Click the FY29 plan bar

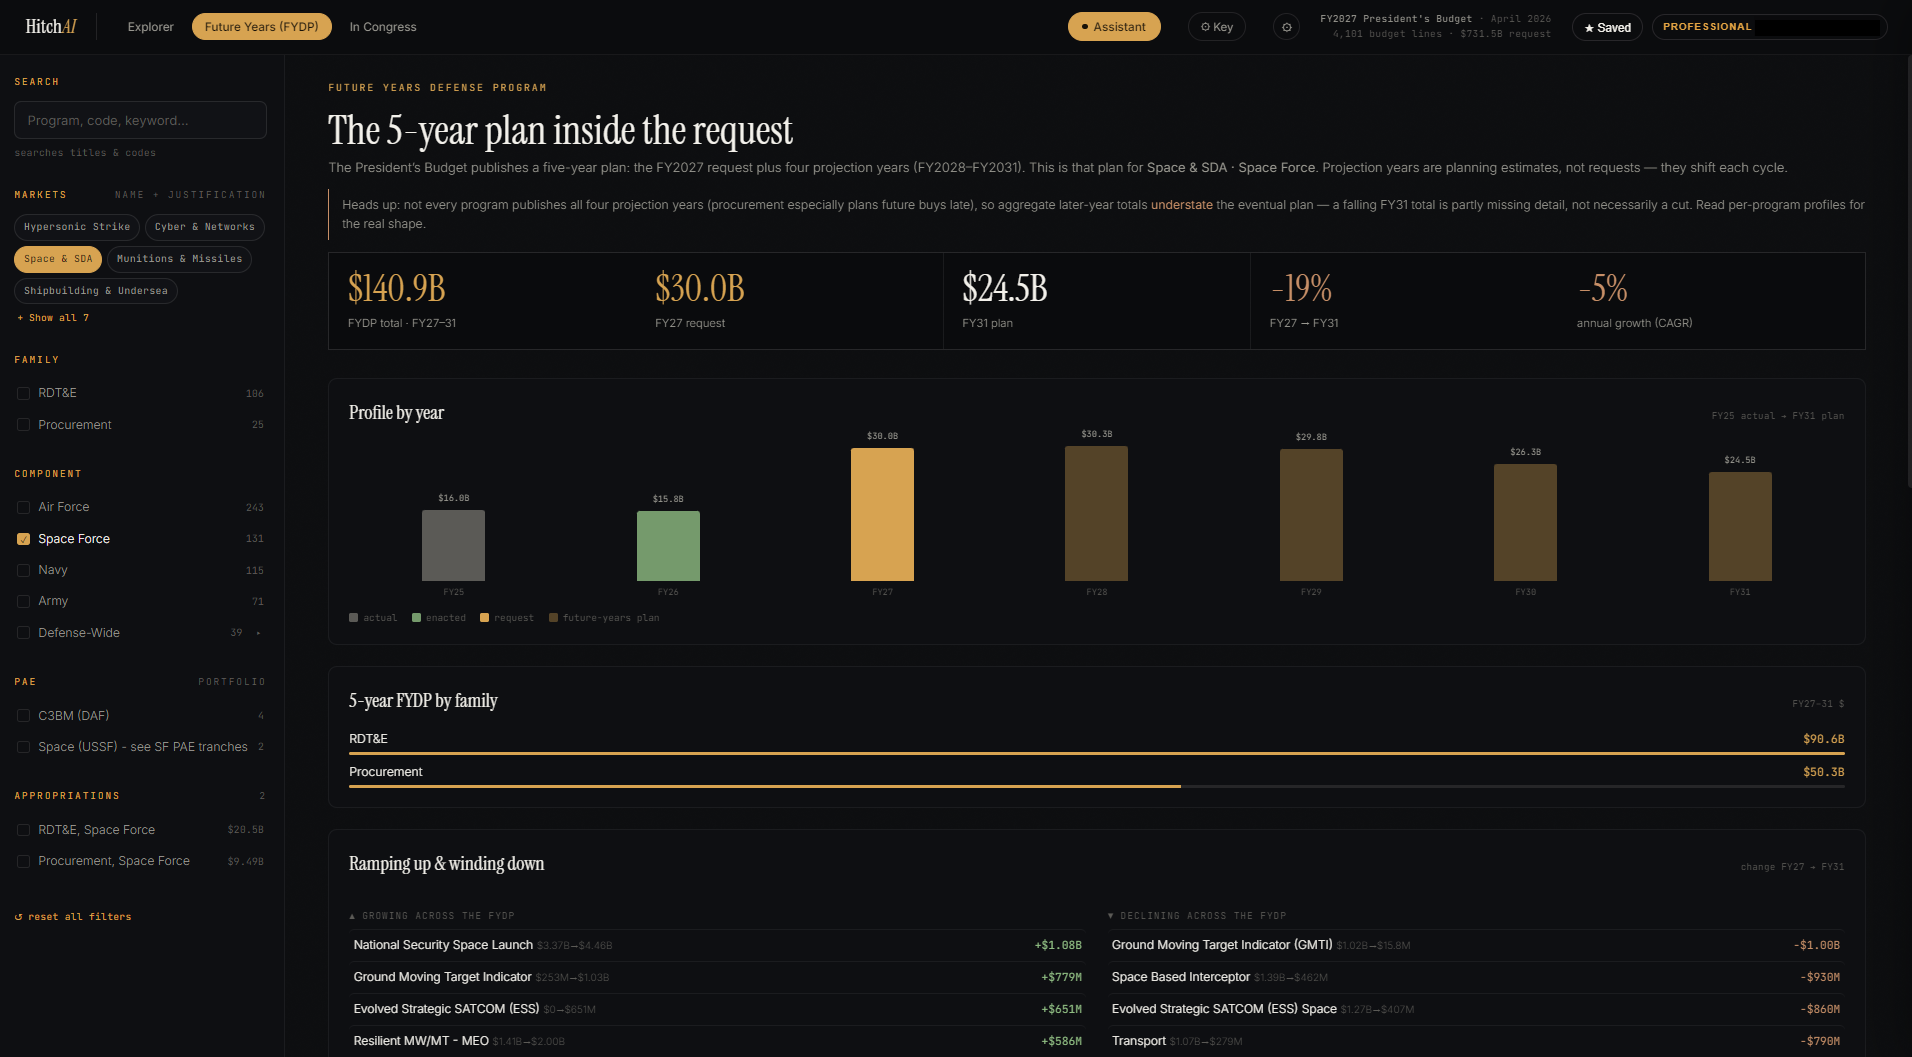coord(1311,515)
